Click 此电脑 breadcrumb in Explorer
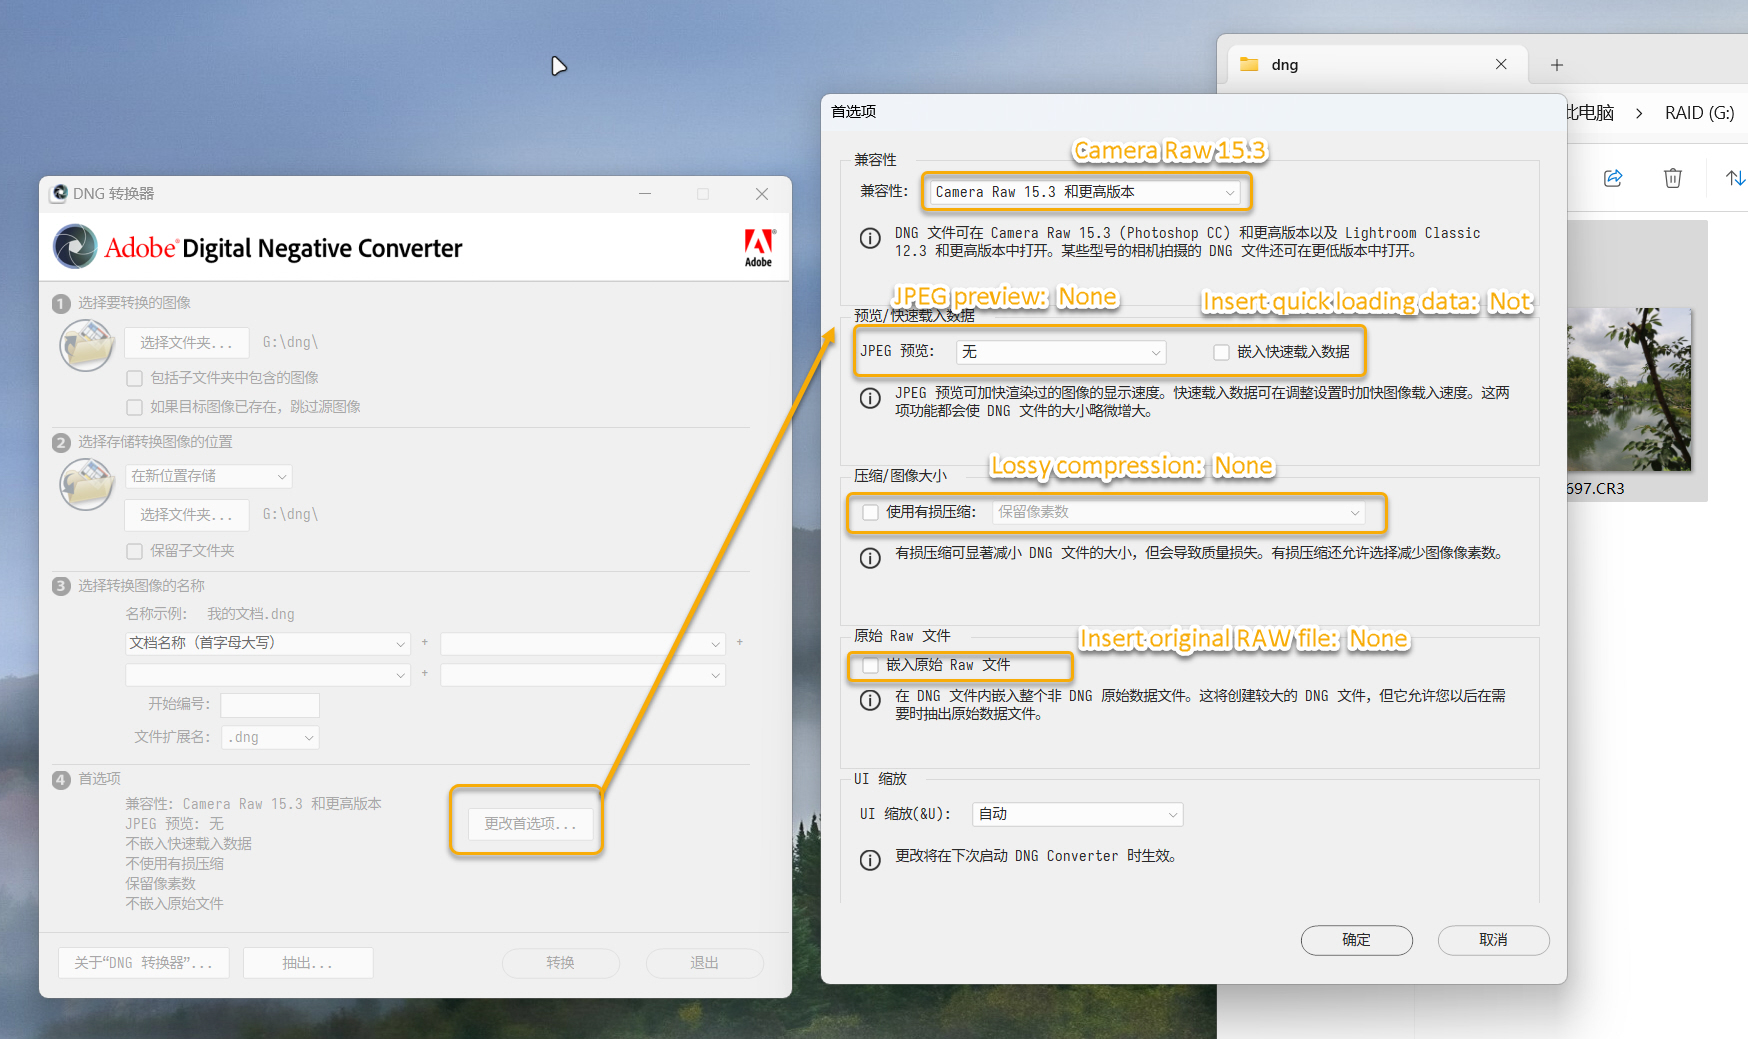Image resolution: width=1748 pixels, height=1039 pixels. [1591, 113]
